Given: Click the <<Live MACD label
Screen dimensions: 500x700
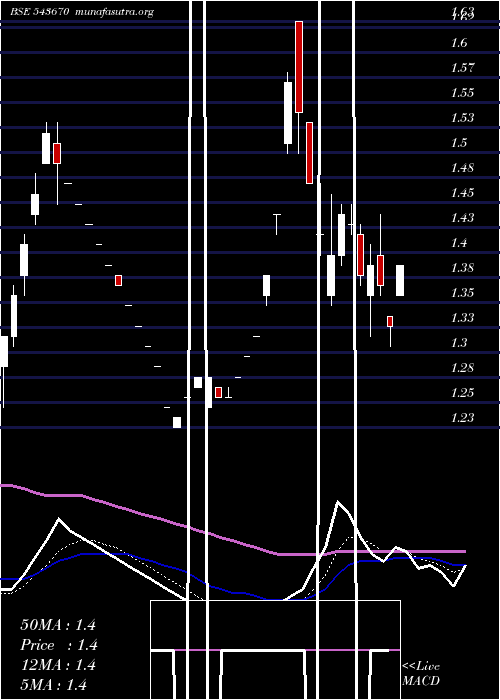Looking at the screenshot, I should (421, 673).
